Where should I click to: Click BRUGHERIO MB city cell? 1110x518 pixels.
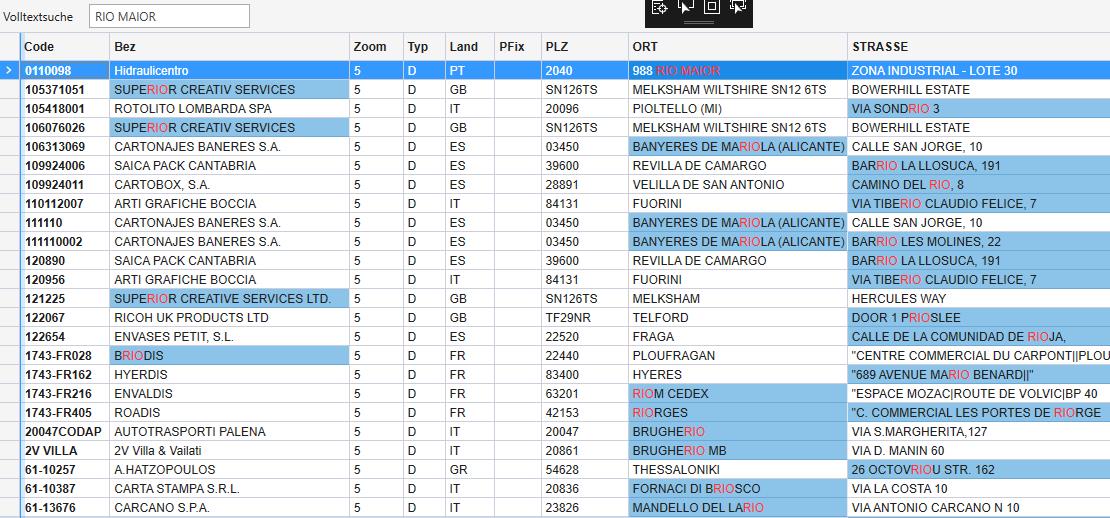[x=738, y=451]
